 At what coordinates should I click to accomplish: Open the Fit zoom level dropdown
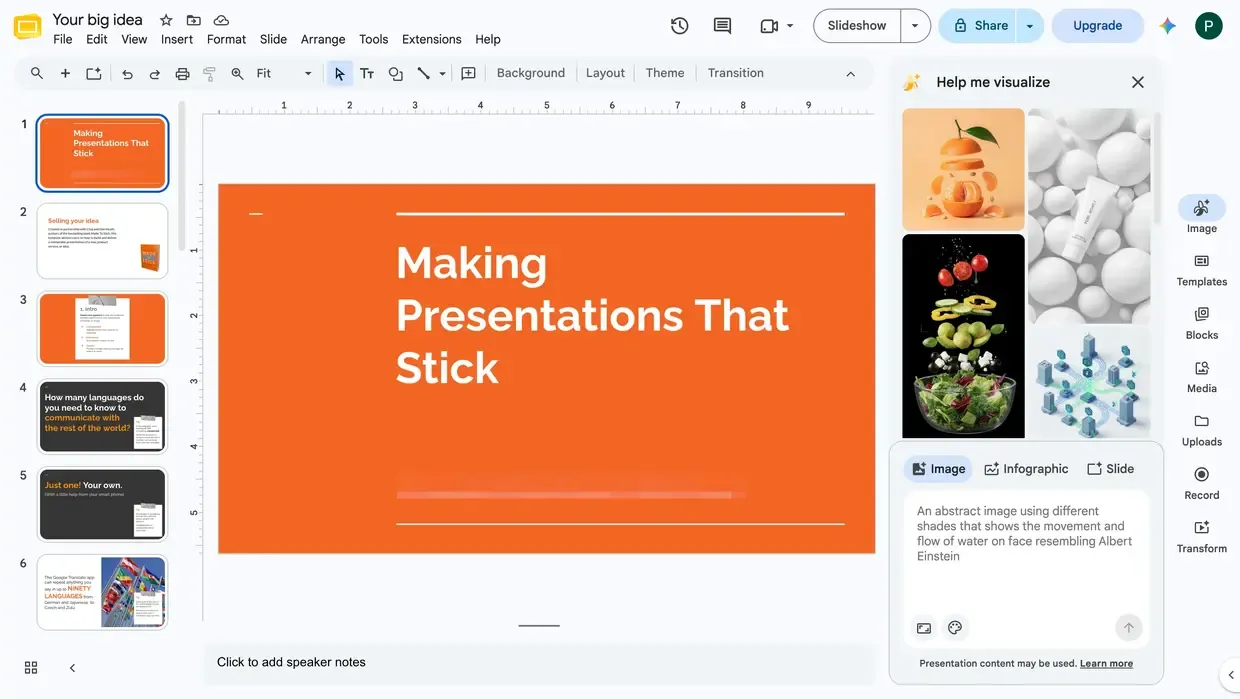coord(285,73)
